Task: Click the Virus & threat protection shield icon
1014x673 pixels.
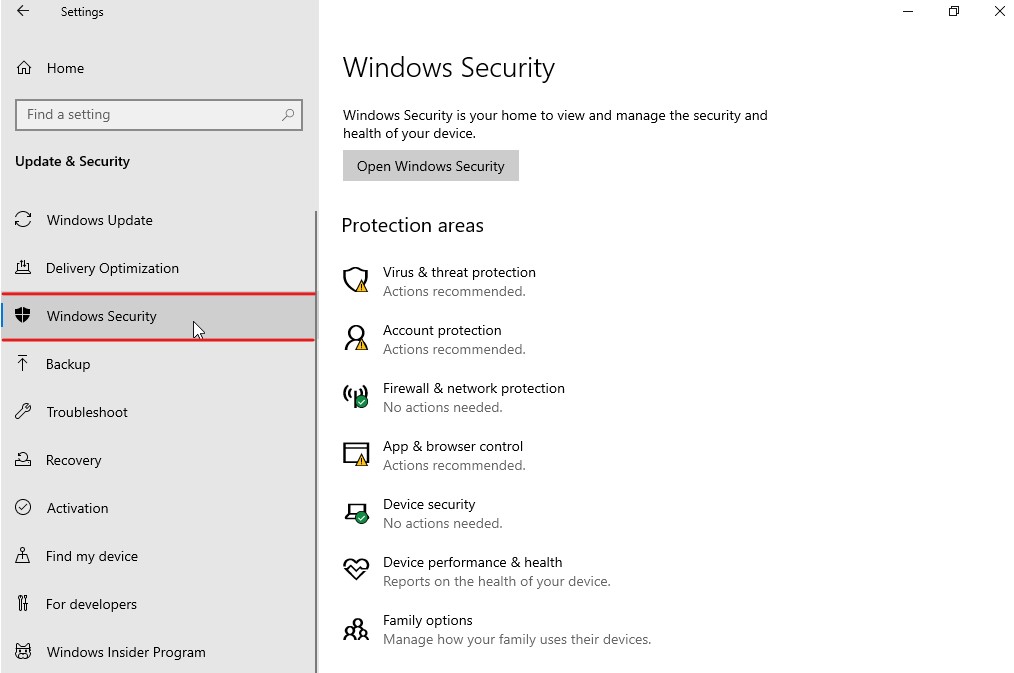Action: click(356, 280)
